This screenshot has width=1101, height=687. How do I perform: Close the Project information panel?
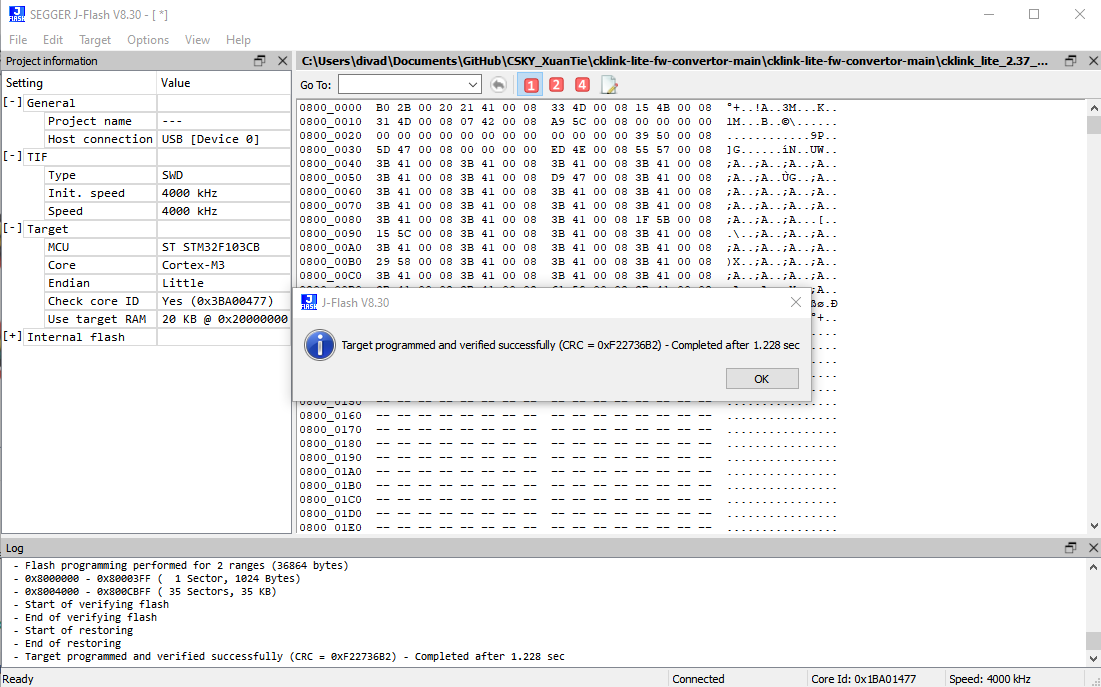tap(282, 61)
